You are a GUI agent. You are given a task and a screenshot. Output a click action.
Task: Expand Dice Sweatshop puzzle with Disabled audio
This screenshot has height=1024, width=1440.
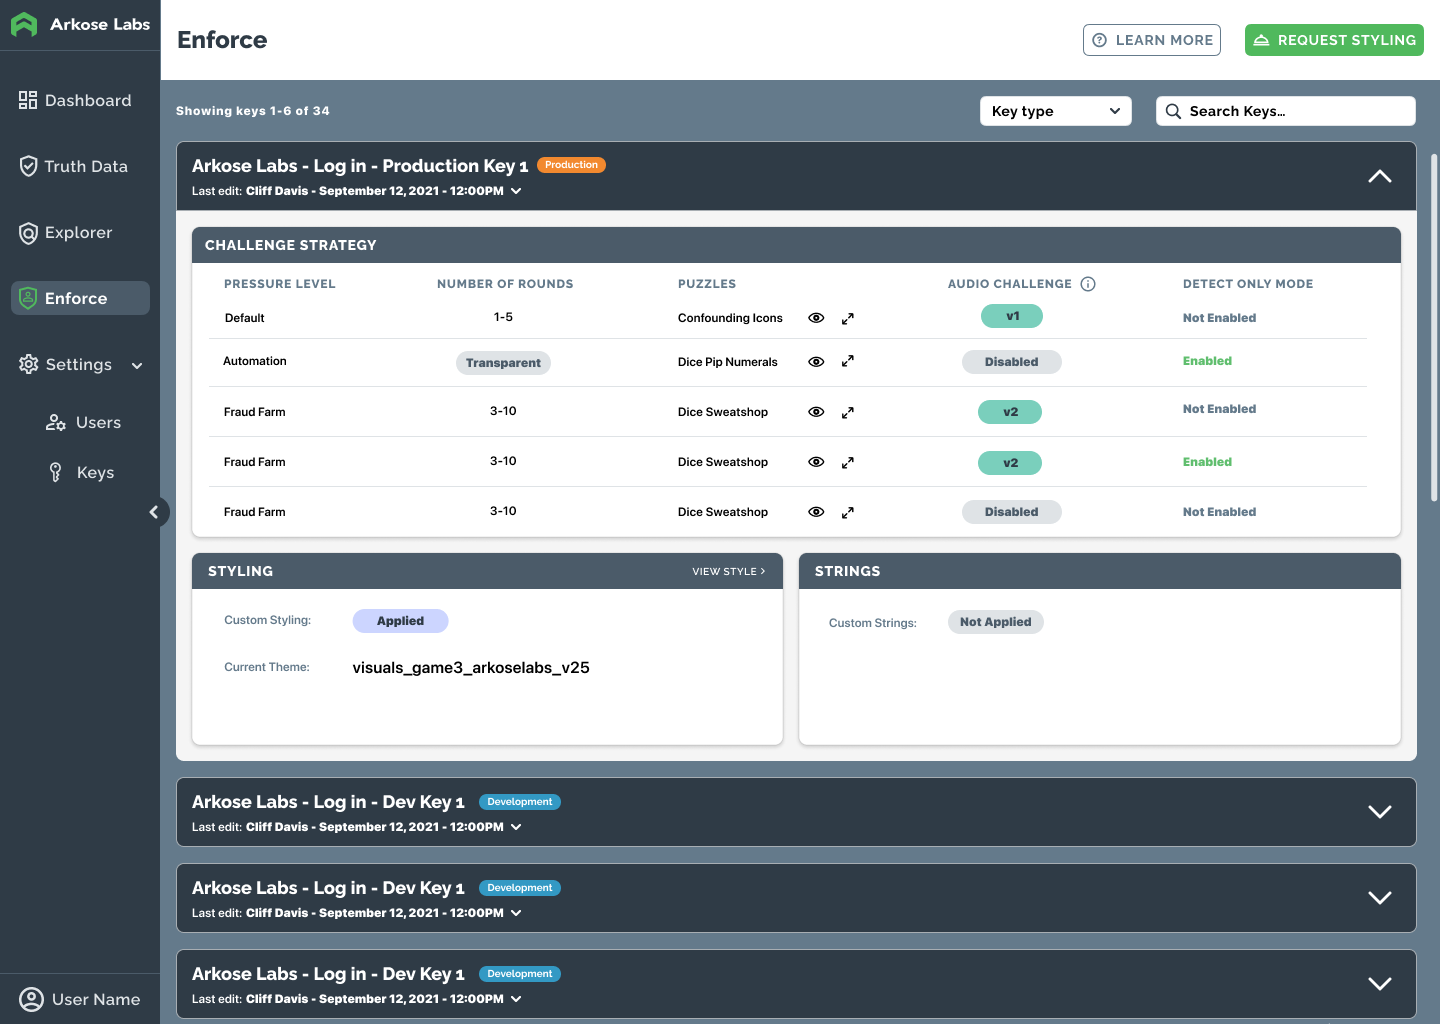848,512
